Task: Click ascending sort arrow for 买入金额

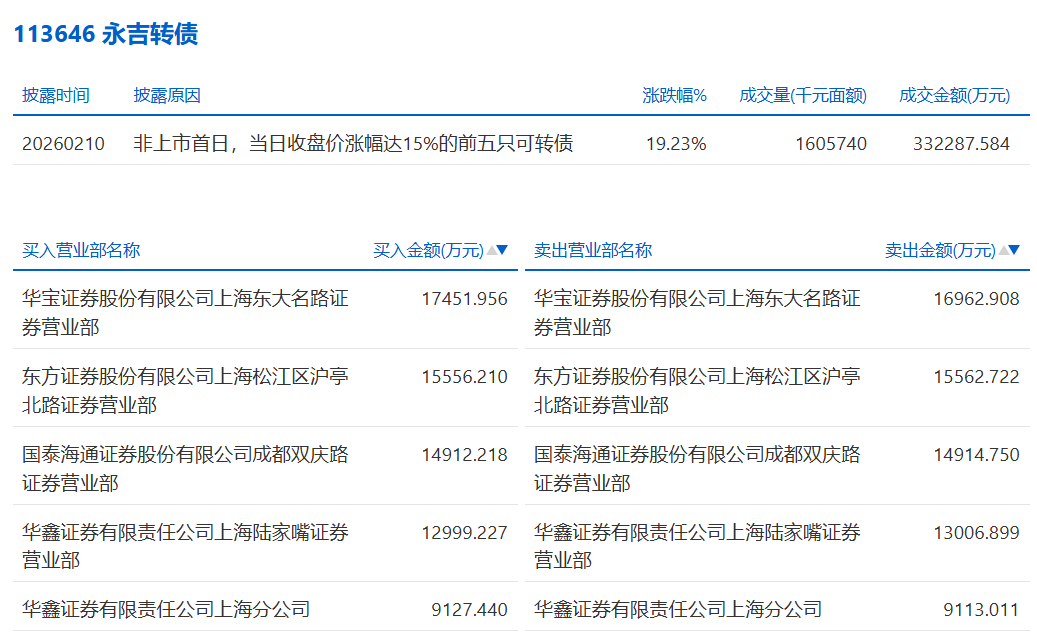Action: [x=491, y=250]
